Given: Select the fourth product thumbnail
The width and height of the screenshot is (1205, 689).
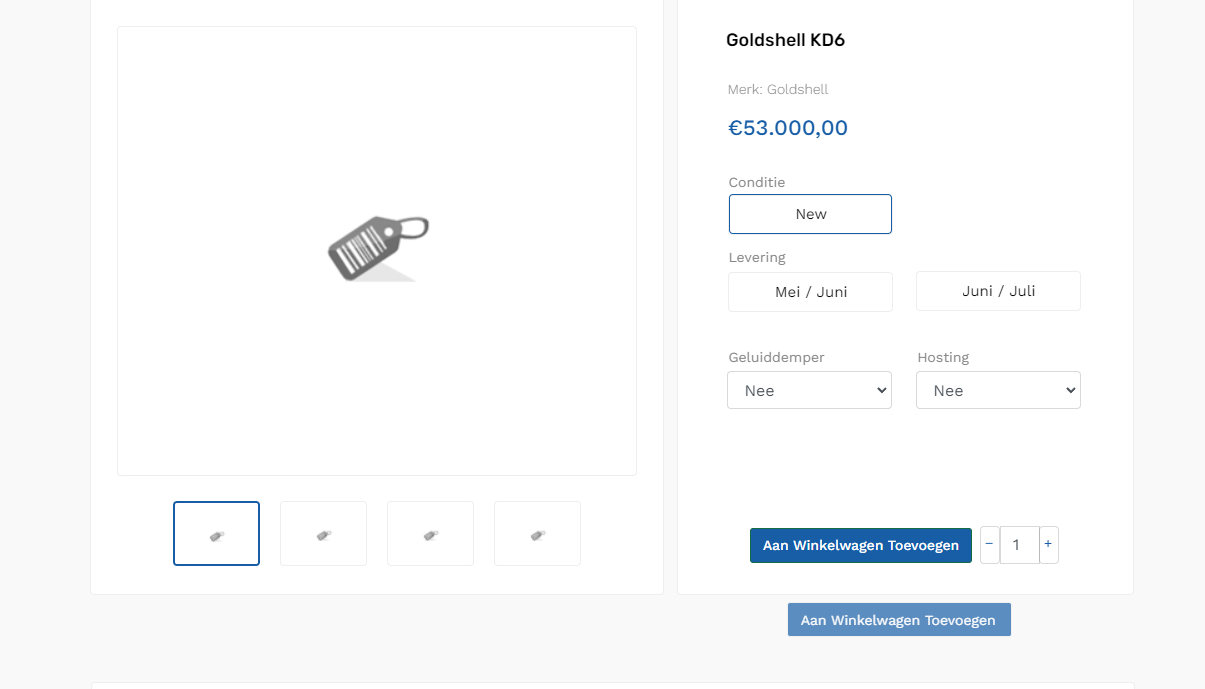Looking at the screenshot, I should [537, 534].
